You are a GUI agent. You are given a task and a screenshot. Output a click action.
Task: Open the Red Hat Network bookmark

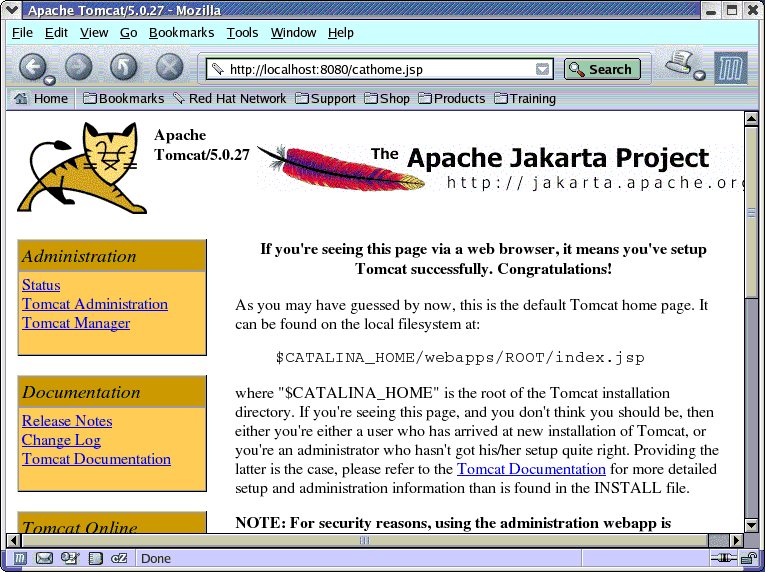click(230, 99)
